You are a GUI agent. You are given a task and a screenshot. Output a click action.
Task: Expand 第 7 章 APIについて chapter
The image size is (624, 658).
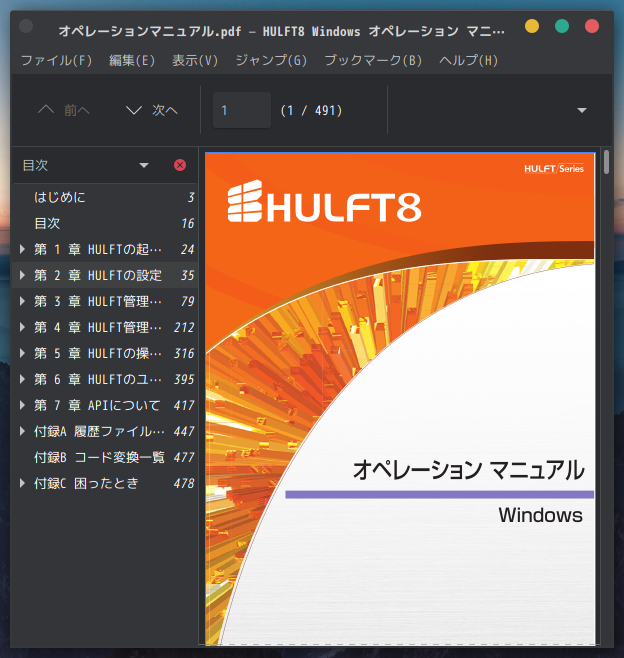pyautogui.click(x=22, y=405)
